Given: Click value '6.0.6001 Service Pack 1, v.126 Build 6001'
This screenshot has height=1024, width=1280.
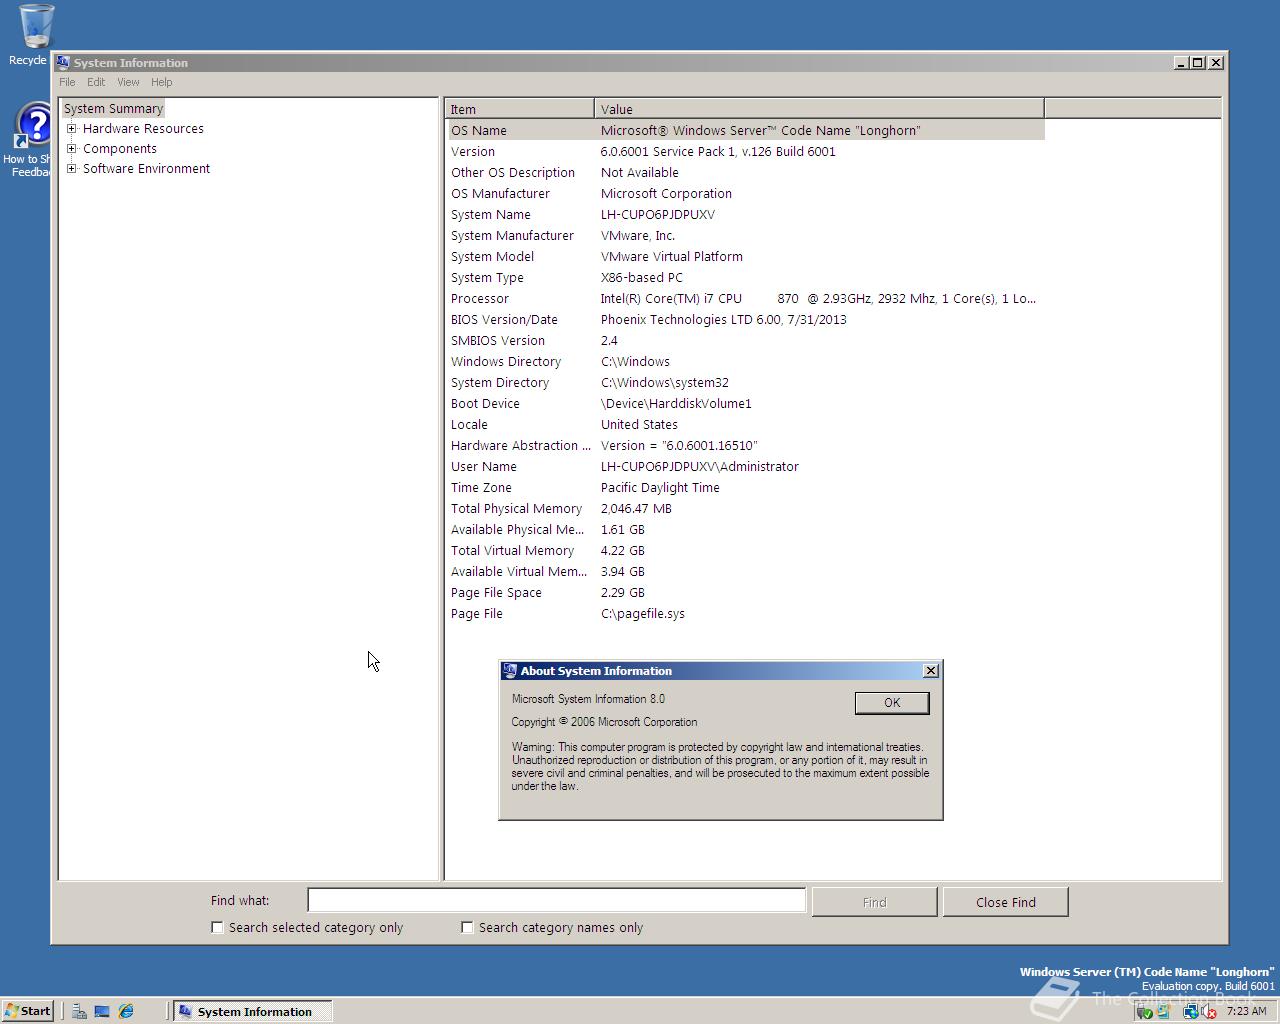Looking at the screenshot, I should [718, 151].
